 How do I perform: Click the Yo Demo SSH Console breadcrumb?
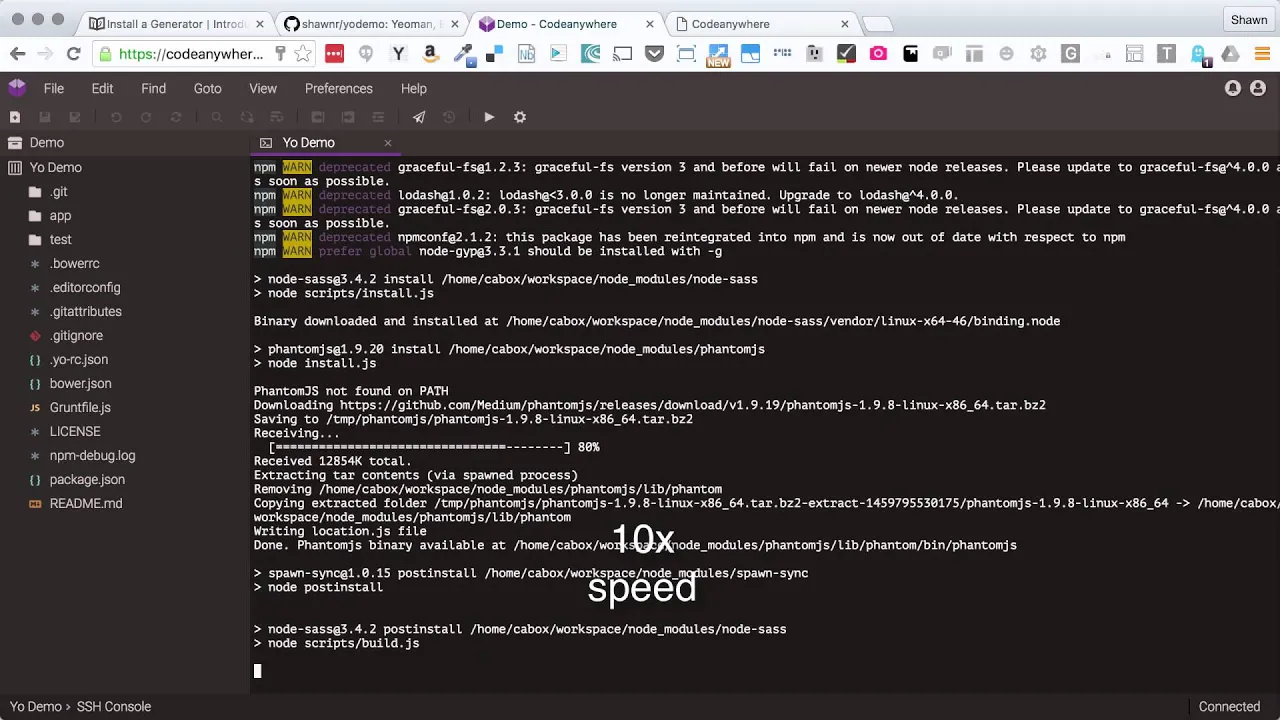(x=80, y=706)
